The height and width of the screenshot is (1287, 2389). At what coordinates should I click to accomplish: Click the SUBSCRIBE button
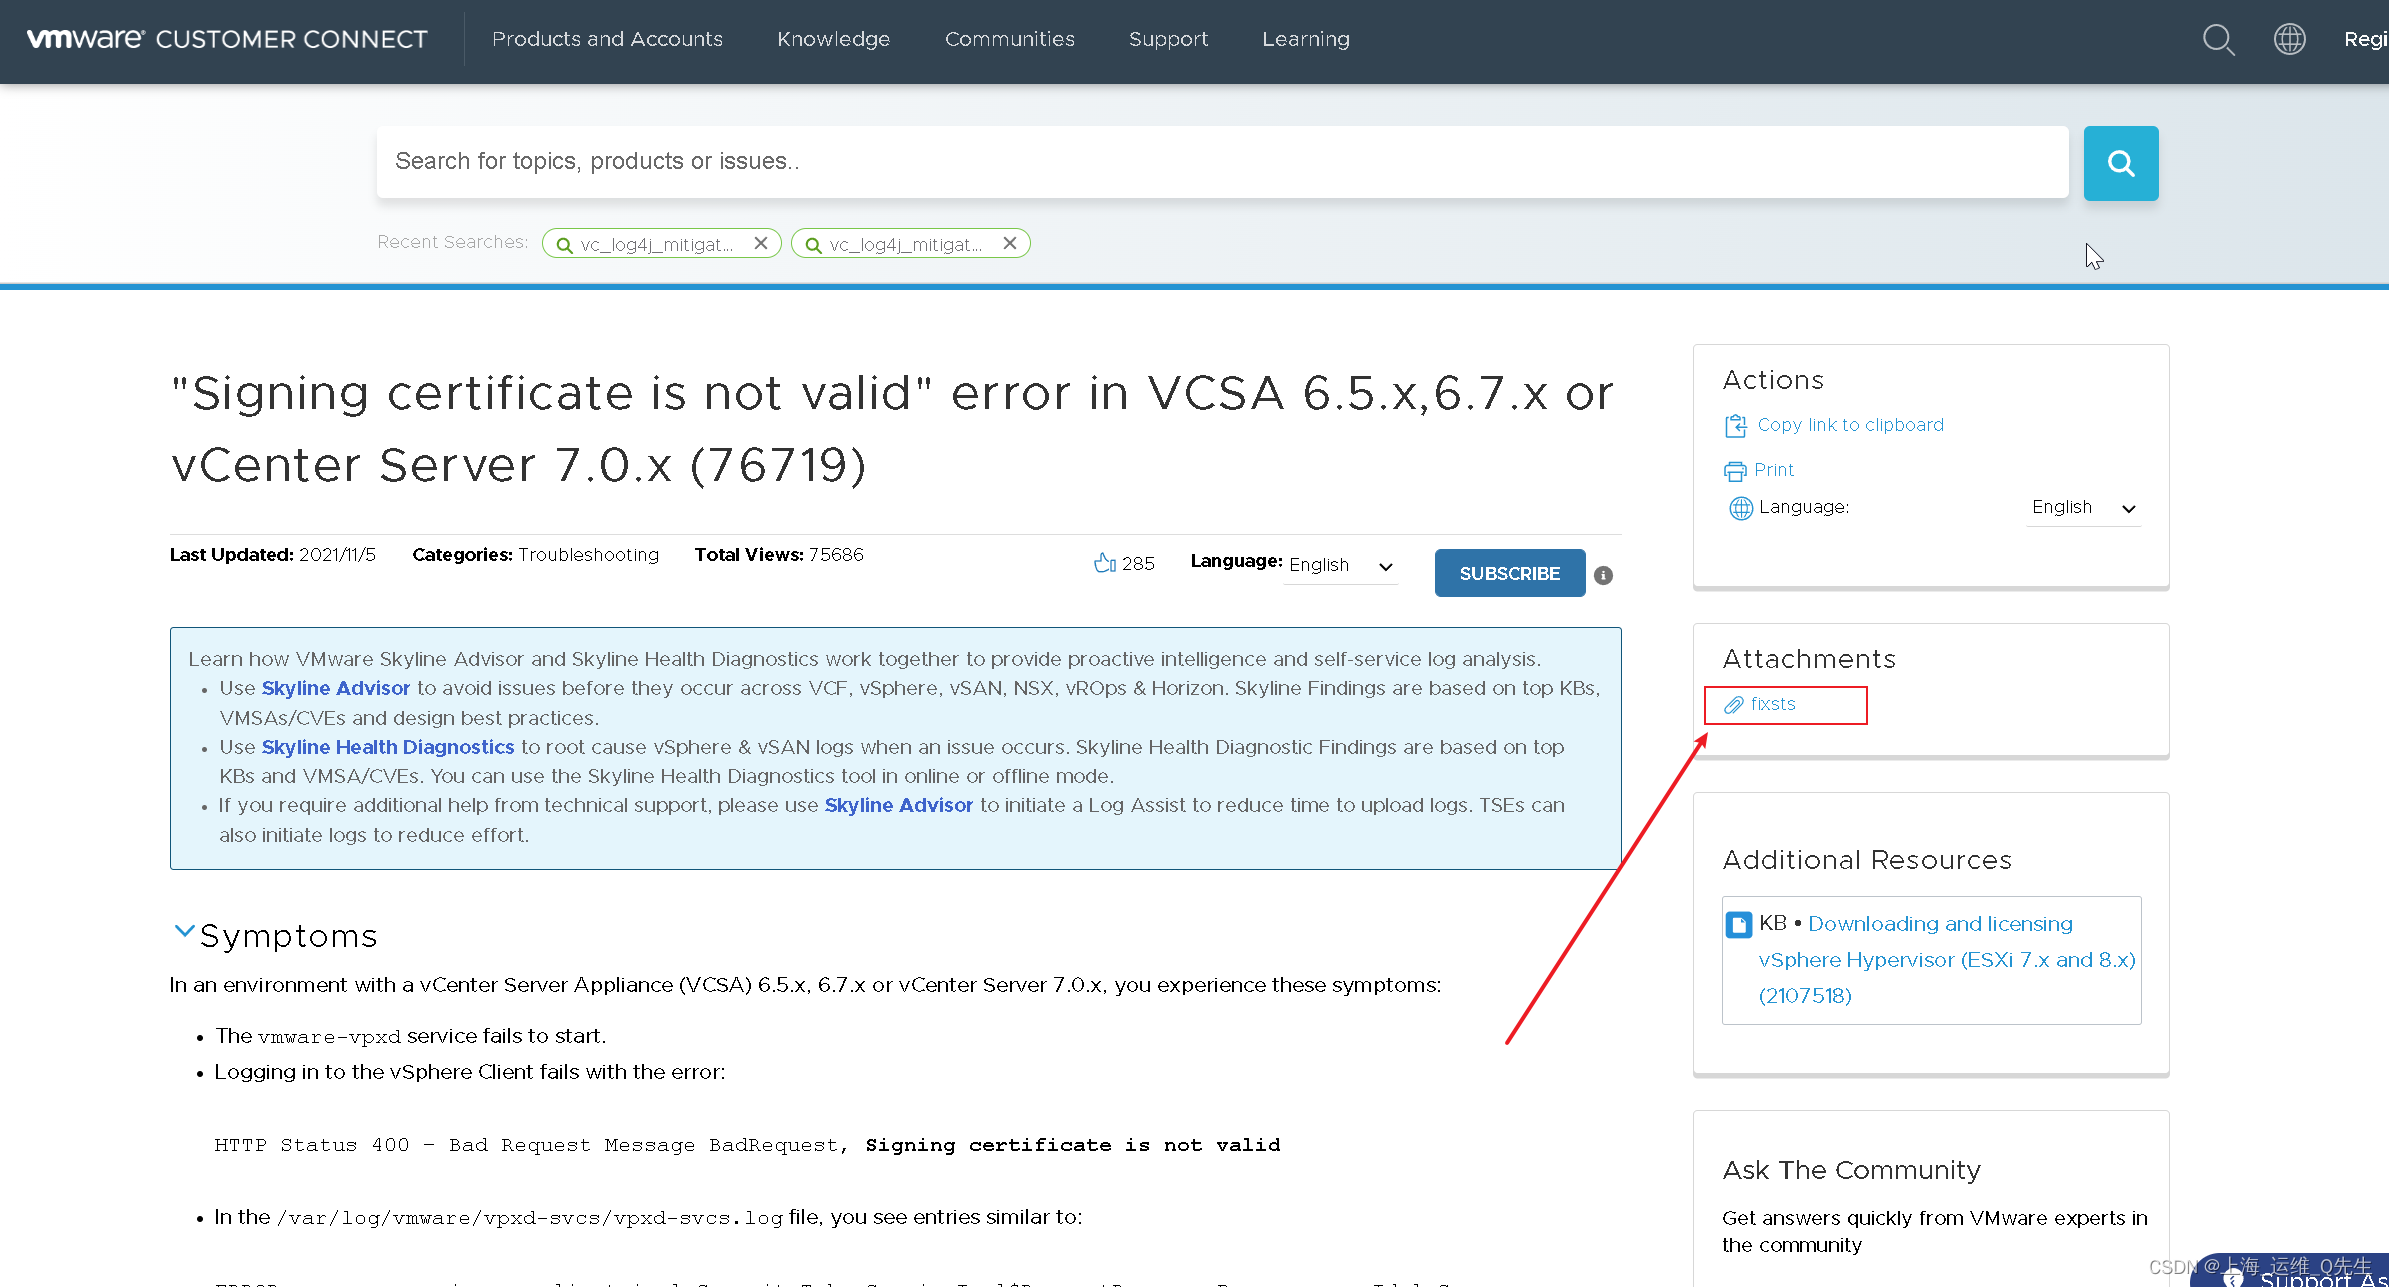pyautogui.click(x=1509, y=573)
